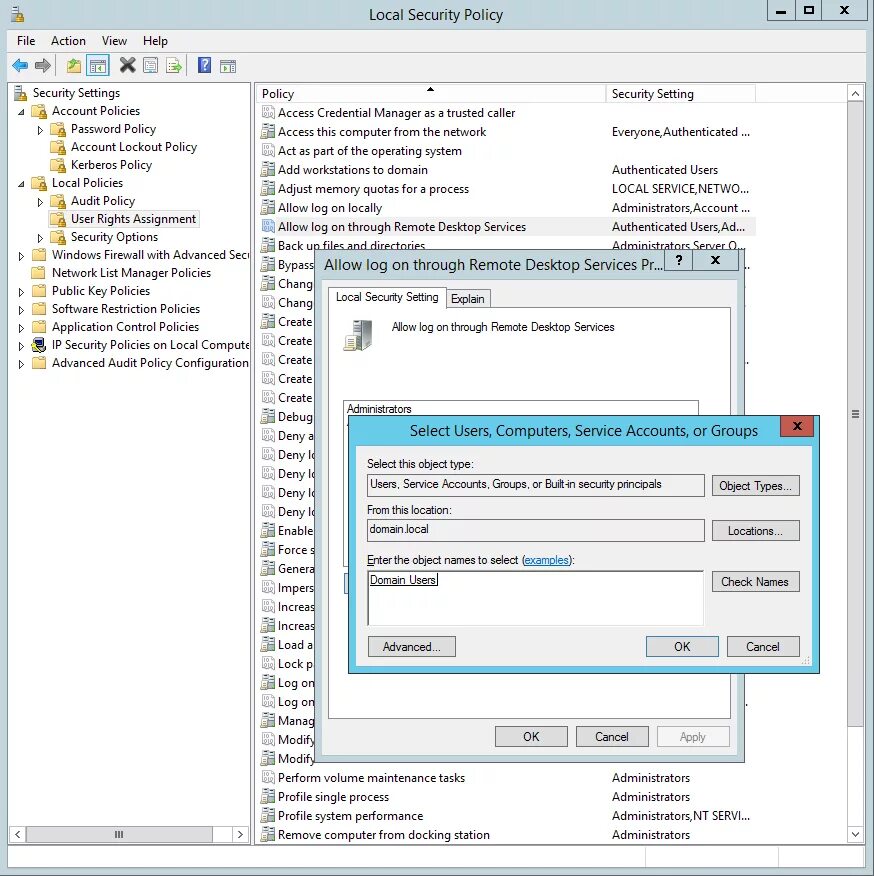The image size is (874, 876).
Task: Click icon beside Add workstations to domain
Action: (x=268, y=169)
